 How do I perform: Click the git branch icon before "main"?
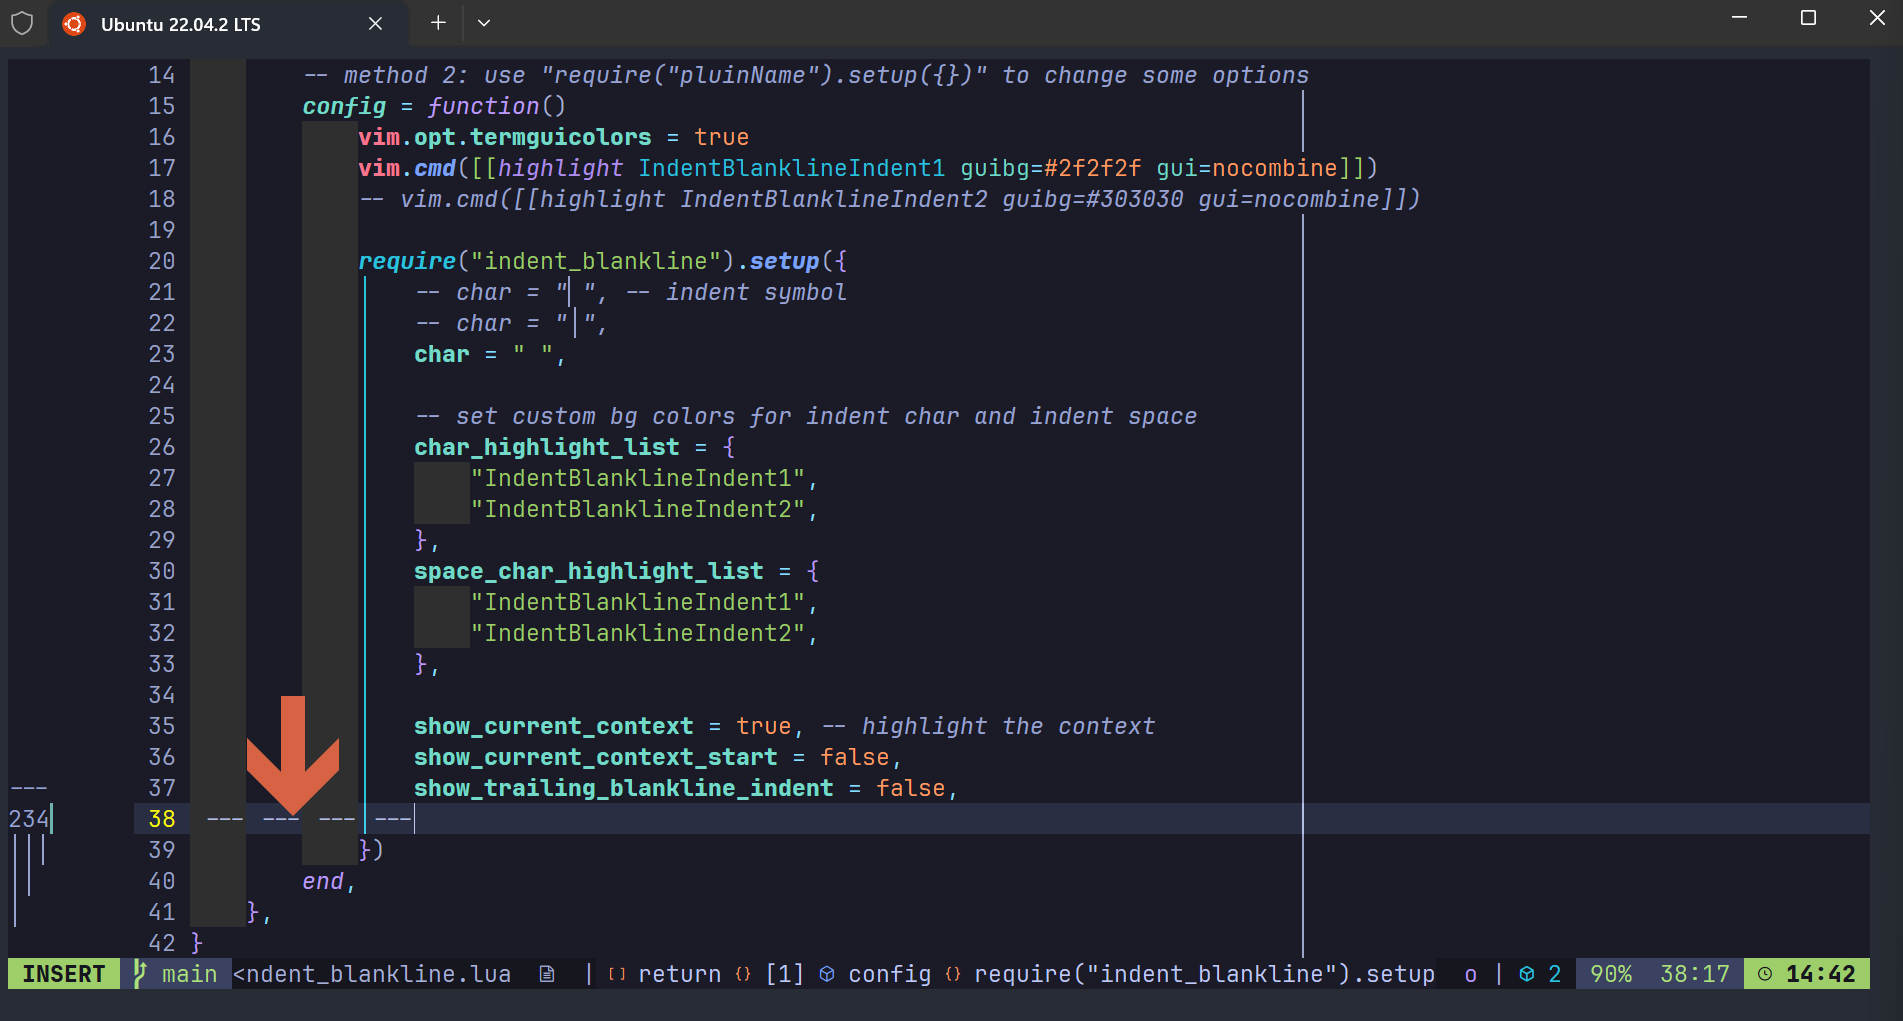click(x=140, y=973)
